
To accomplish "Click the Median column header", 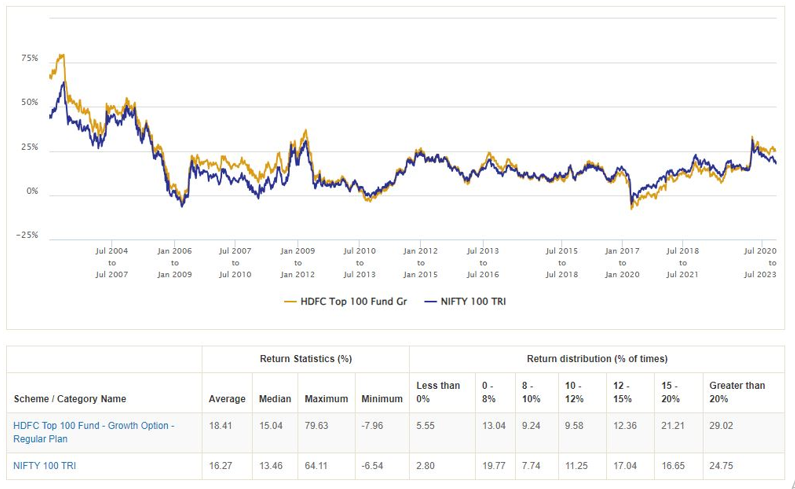I will pyautogui.click(x=275, y=399).
